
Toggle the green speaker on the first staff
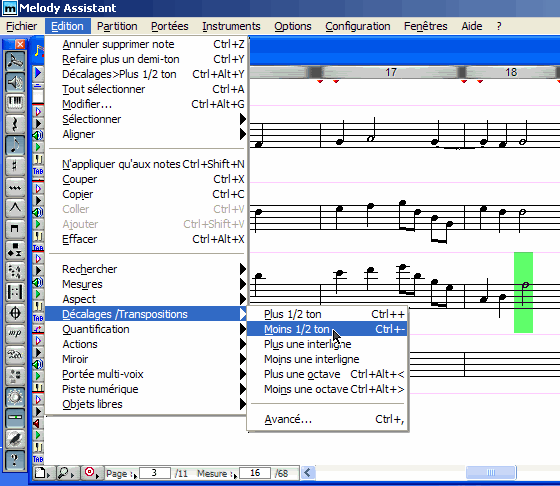38,135
